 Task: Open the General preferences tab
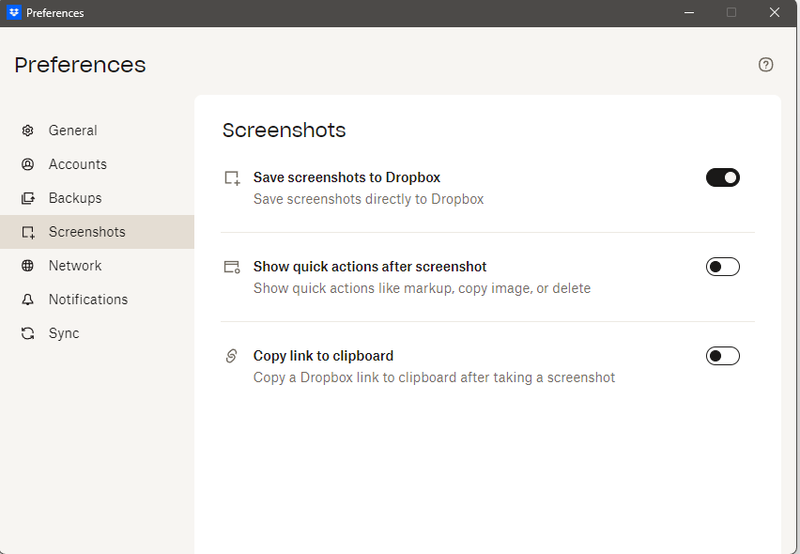73,130
